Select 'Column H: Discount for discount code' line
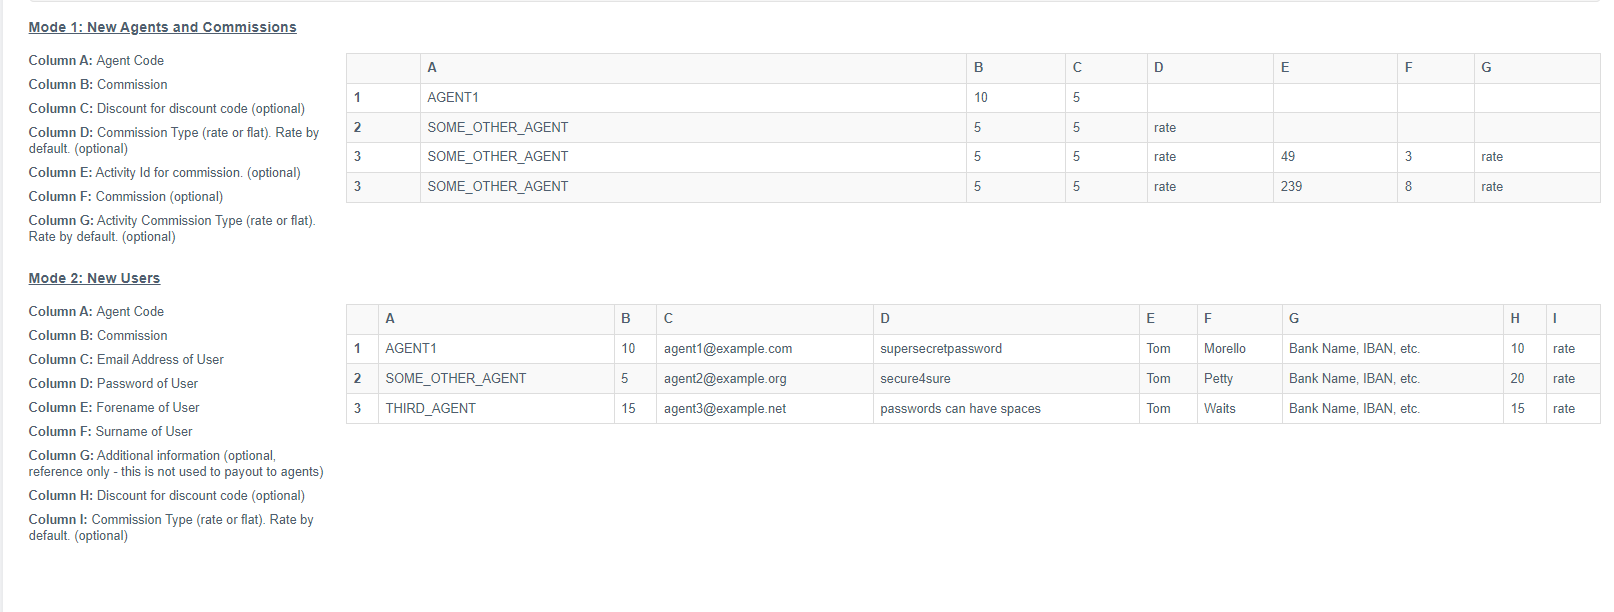Image resolution: width=1614 pixels, height=612 pixels. [167, 495]
